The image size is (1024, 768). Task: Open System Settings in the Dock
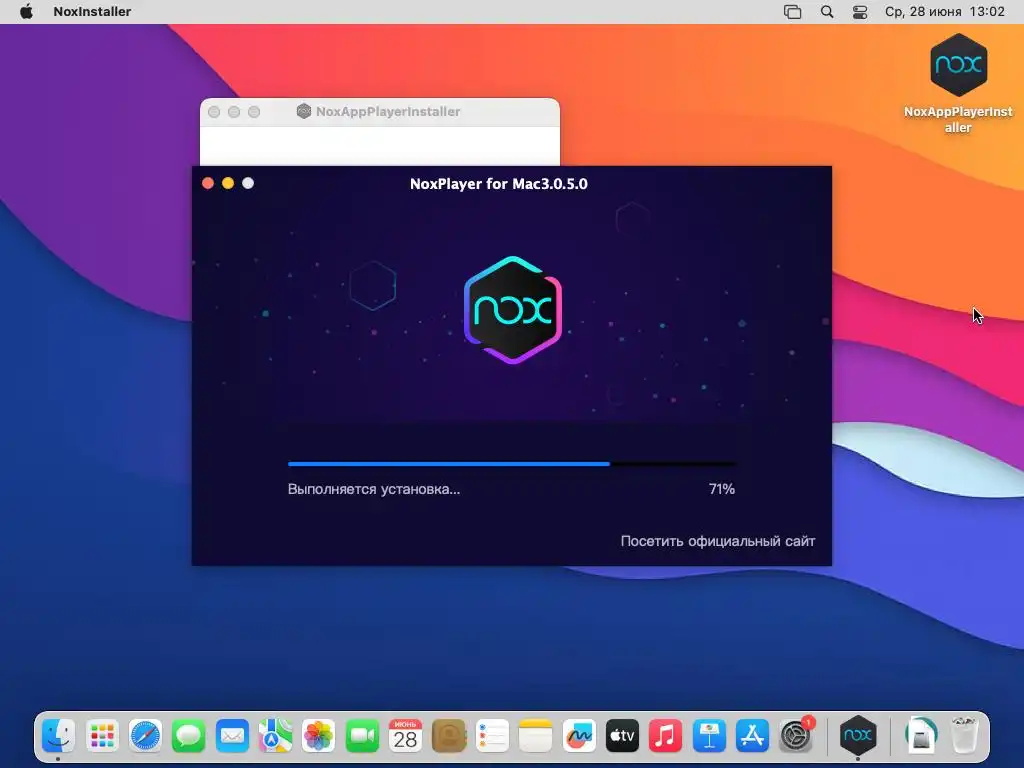795,736
